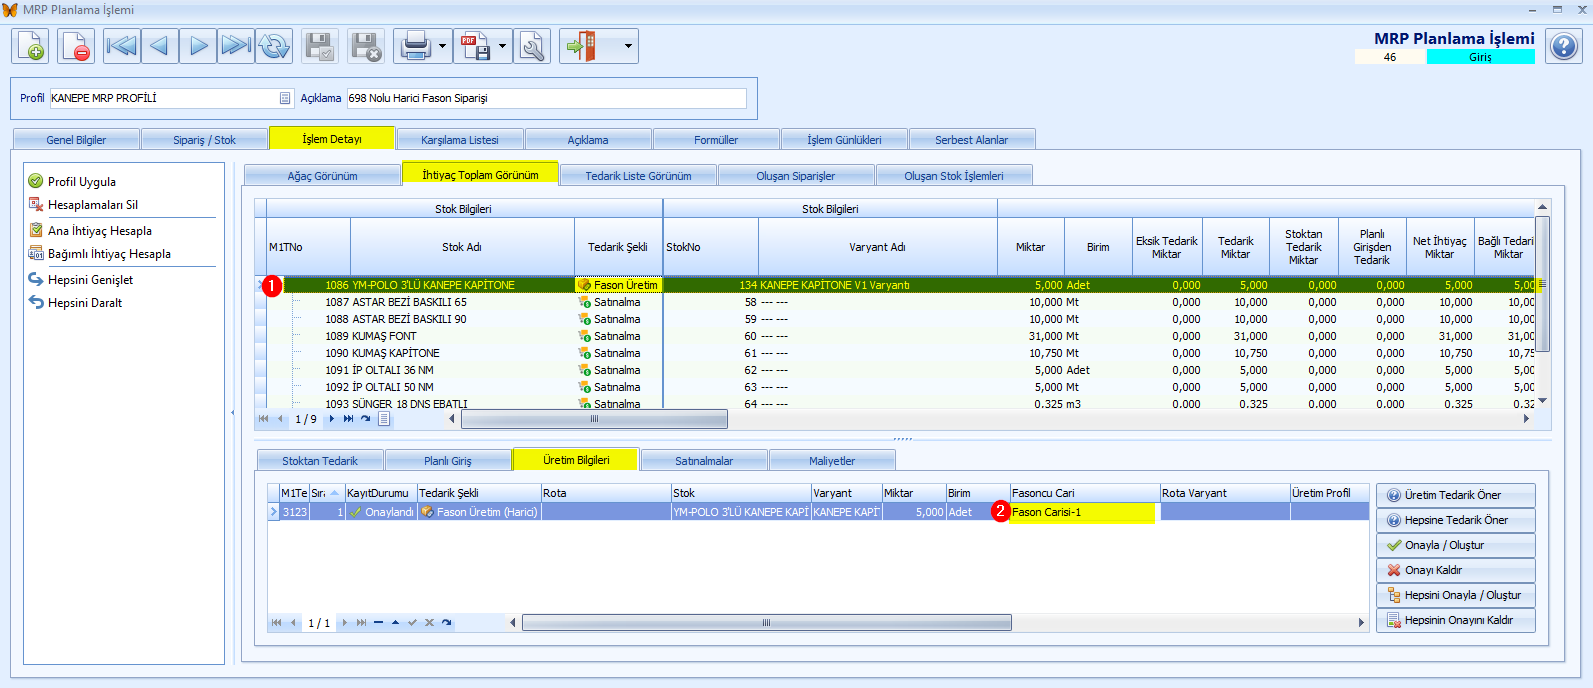This screenshot has height=688, width=1593.
Task: Cancel the edit with the X in the lower navigator
Action: pyautogui.click(x=429, y=622)
